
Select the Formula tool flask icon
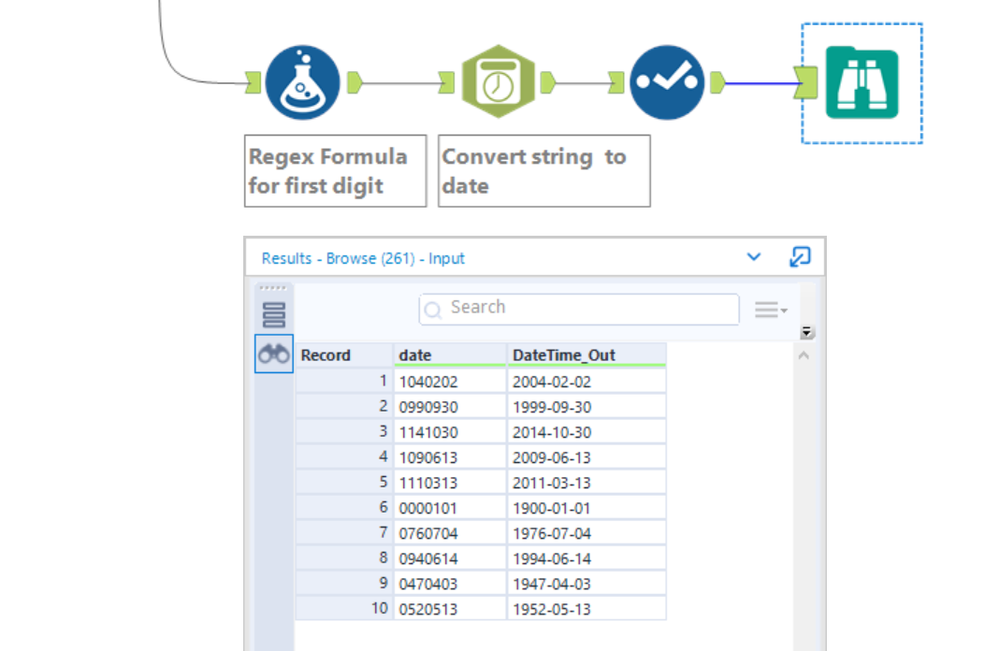[x=303, y=82]
